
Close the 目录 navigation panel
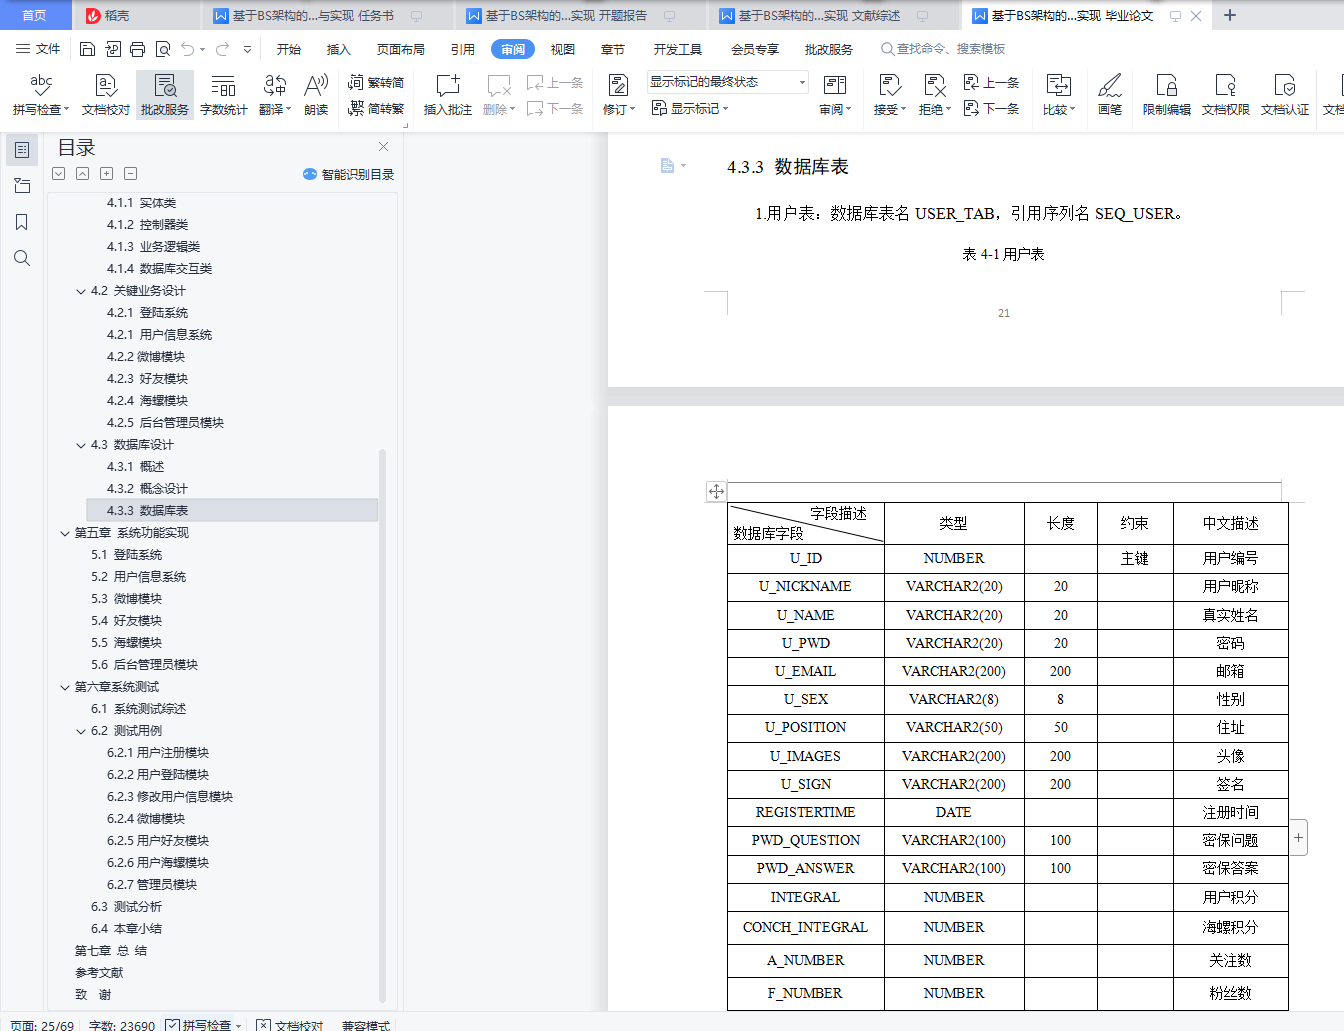pos(383,147)
